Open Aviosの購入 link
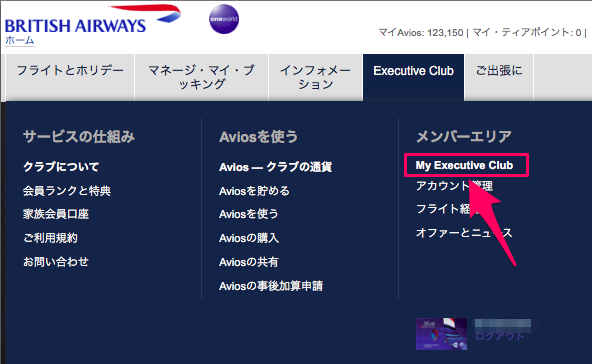The image size is (592, 364). [x=249, y=238]
